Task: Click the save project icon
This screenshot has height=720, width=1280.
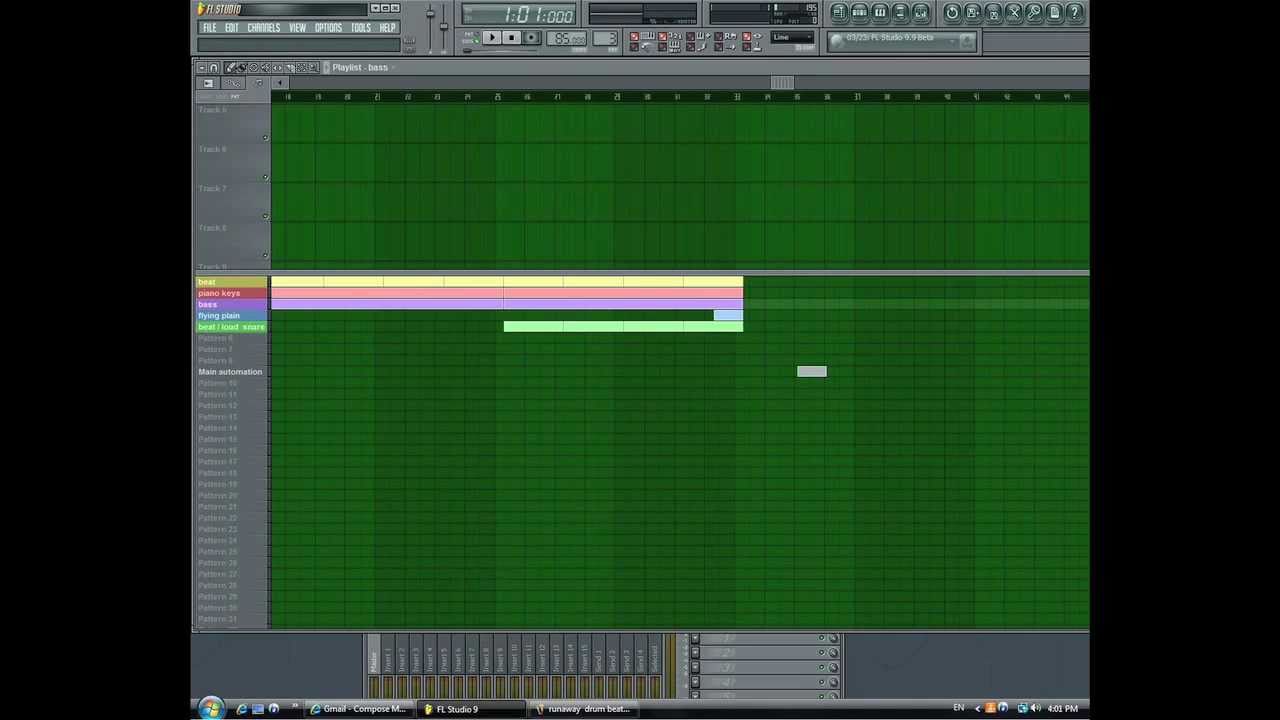Action: pos(972,12)
